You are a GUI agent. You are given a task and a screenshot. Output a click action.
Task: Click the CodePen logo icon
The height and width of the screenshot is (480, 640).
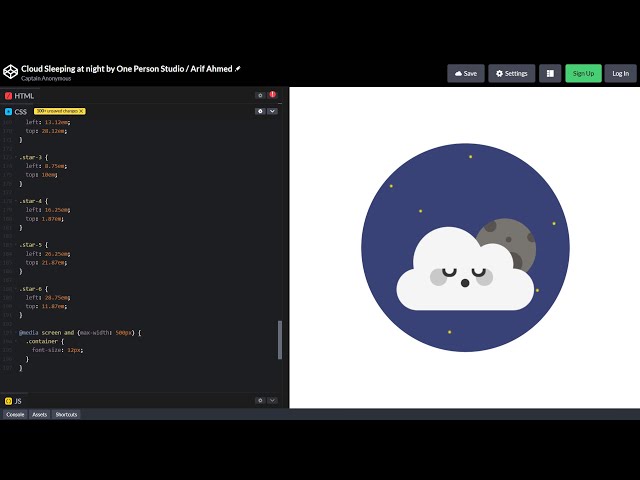tap(10, 72)
